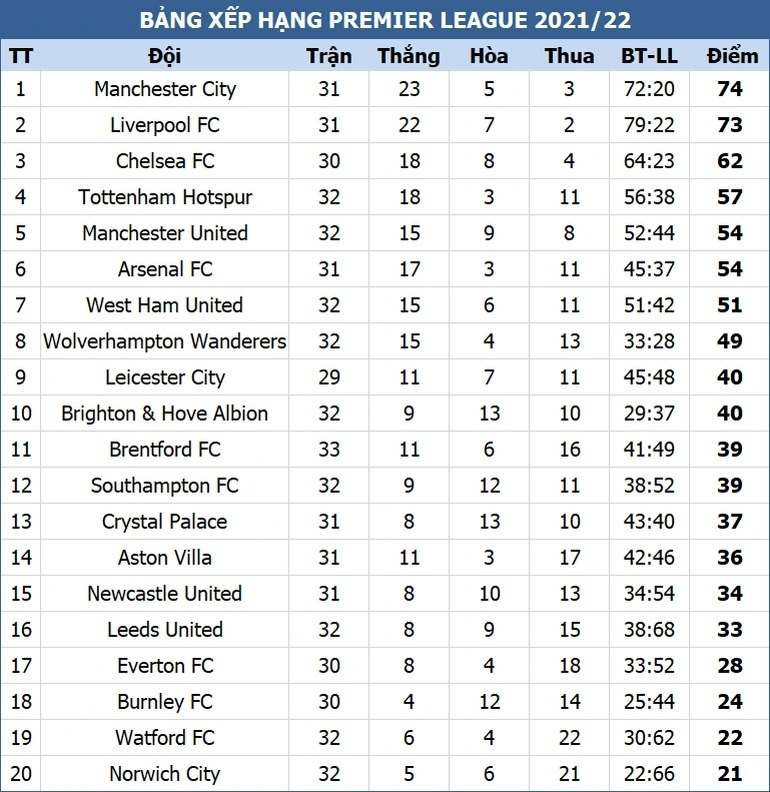Click the Everton FC team name

165,665
